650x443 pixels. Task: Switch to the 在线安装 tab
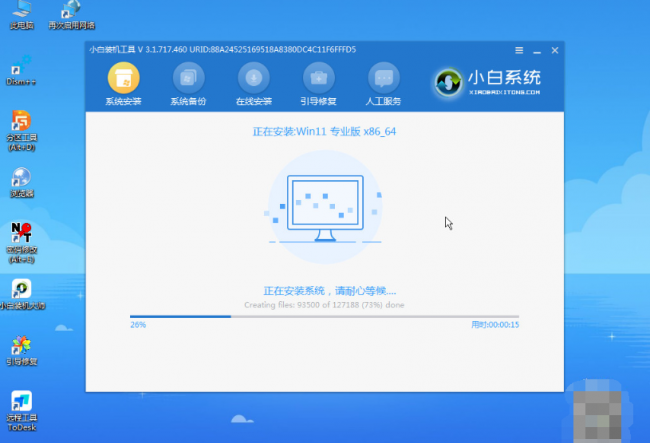254,84
